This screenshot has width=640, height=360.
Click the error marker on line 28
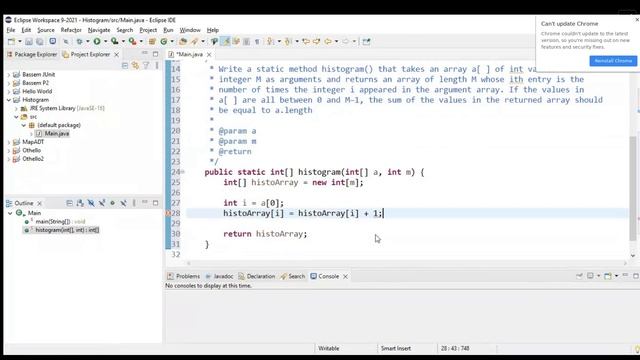pos(168,213)
